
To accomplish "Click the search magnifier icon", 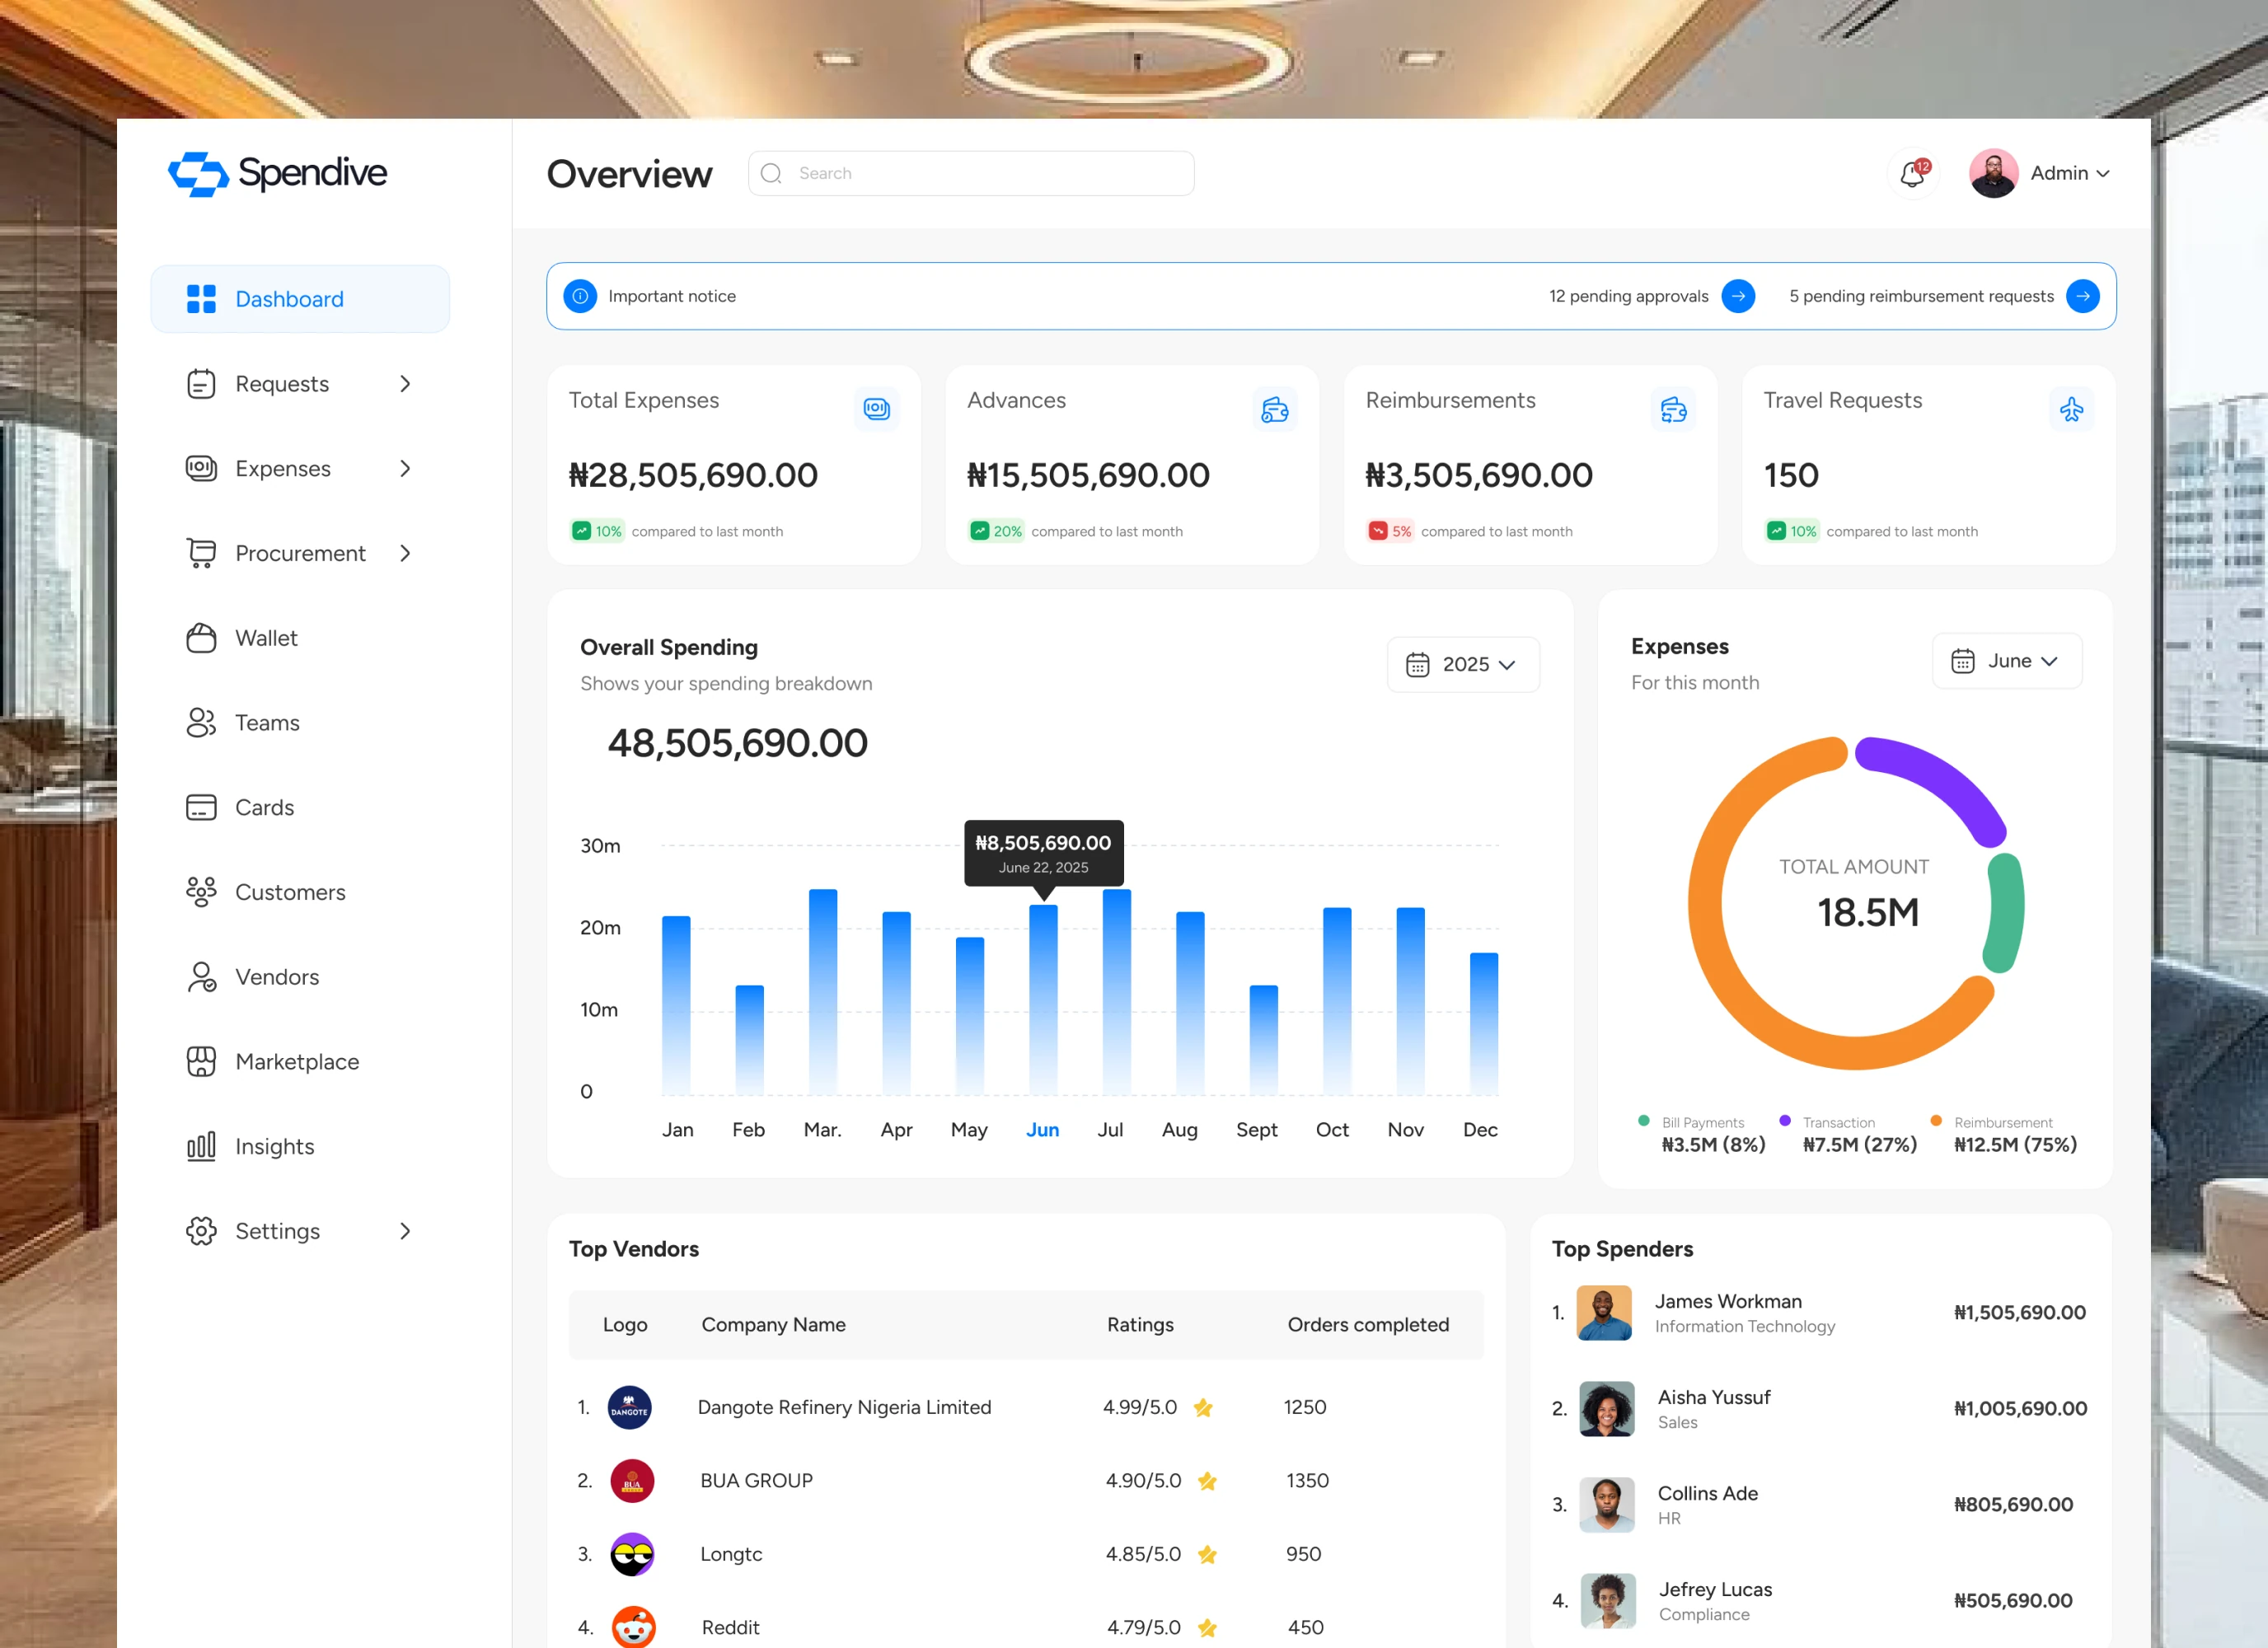I will point(771,174).
